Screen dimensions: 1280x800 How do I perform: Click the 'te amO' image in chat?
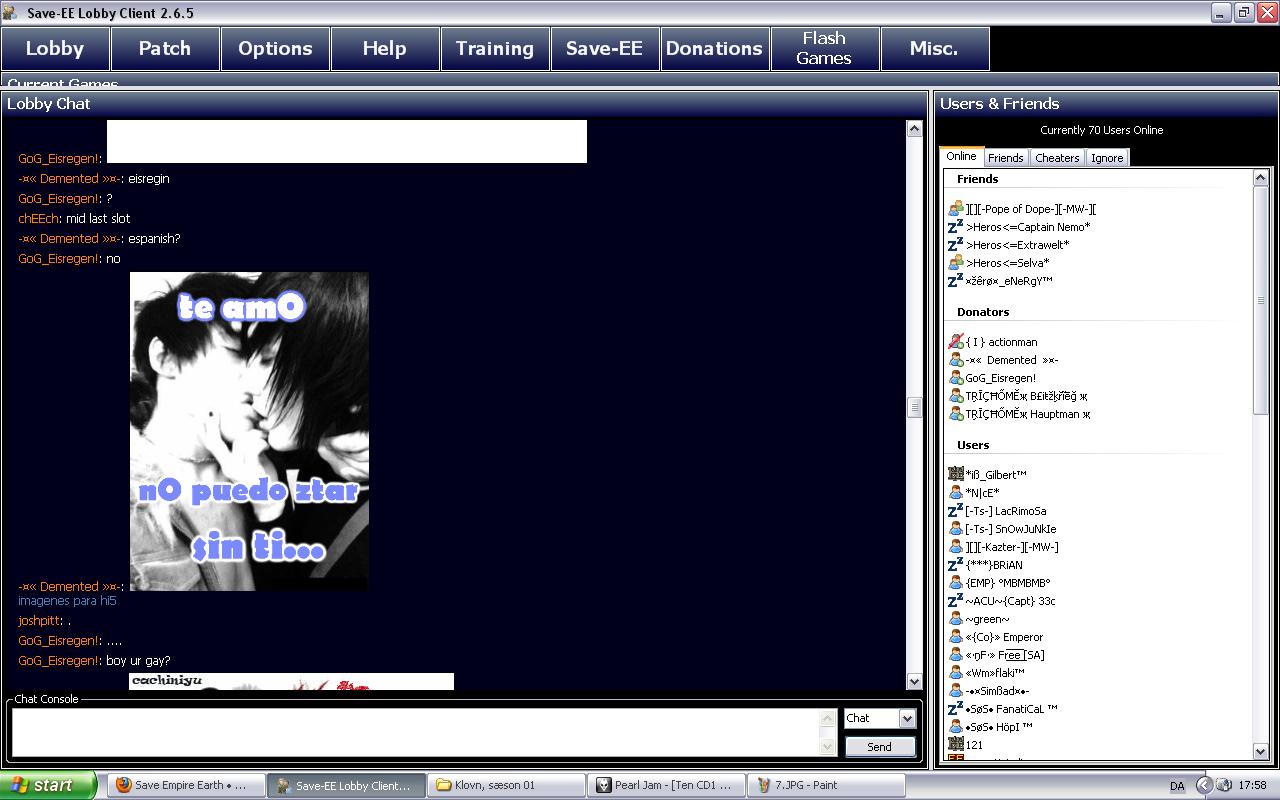tap(249, 431)
